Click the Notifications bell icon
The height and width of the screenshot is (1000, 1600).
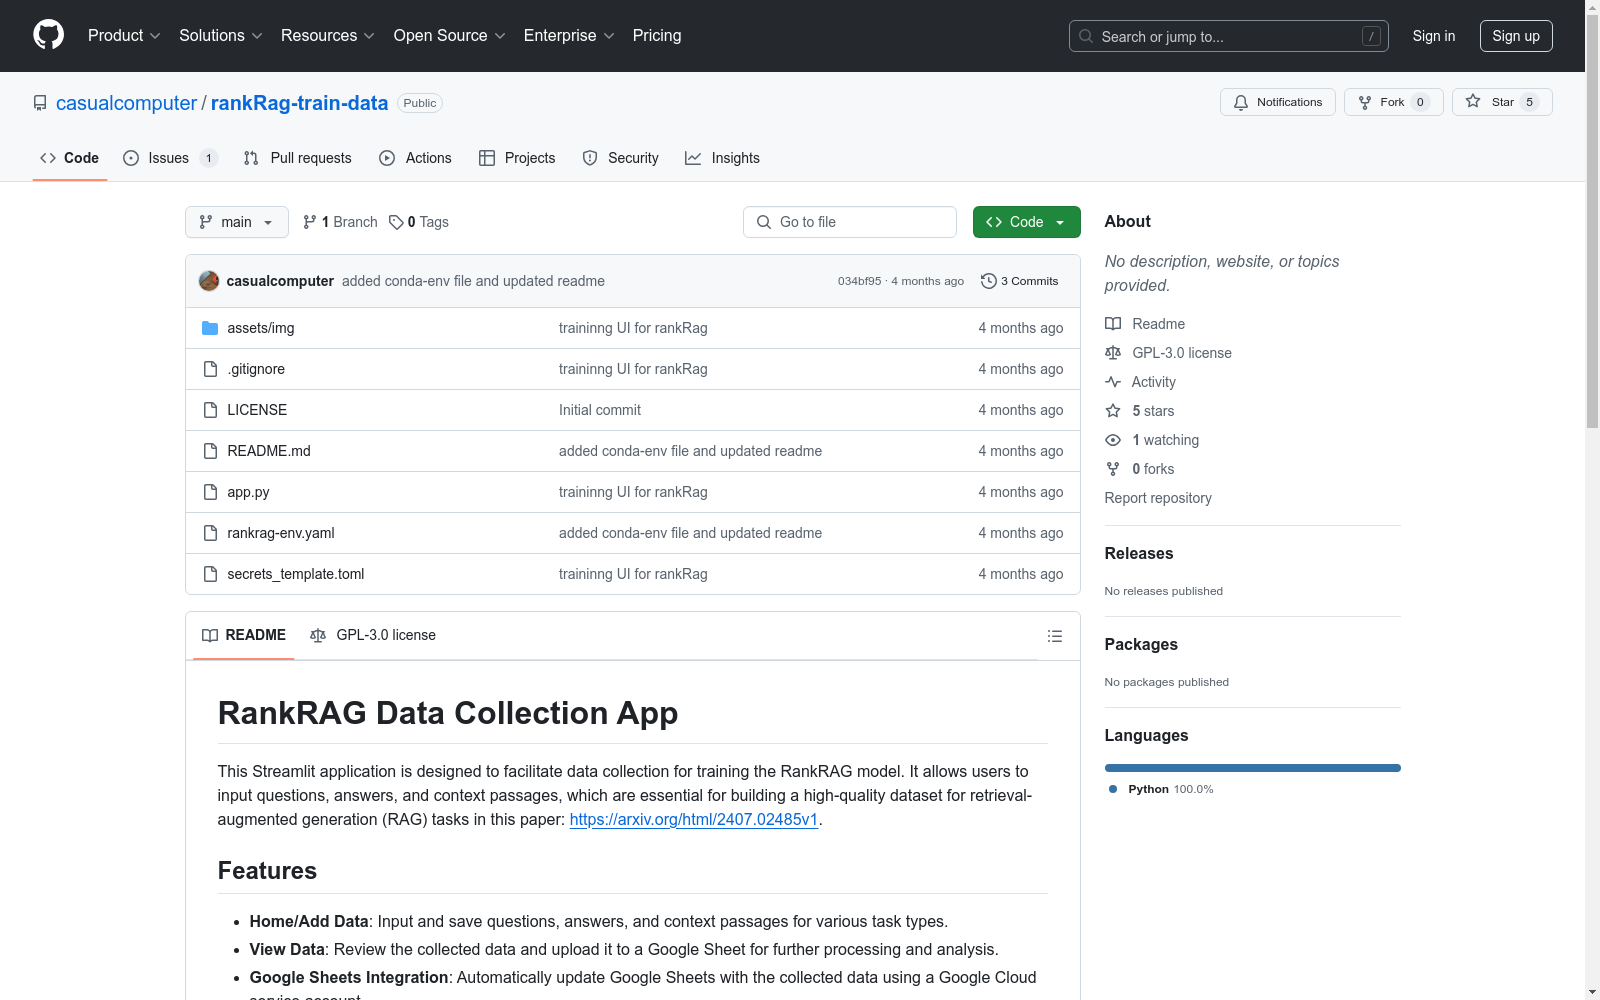1241,102
